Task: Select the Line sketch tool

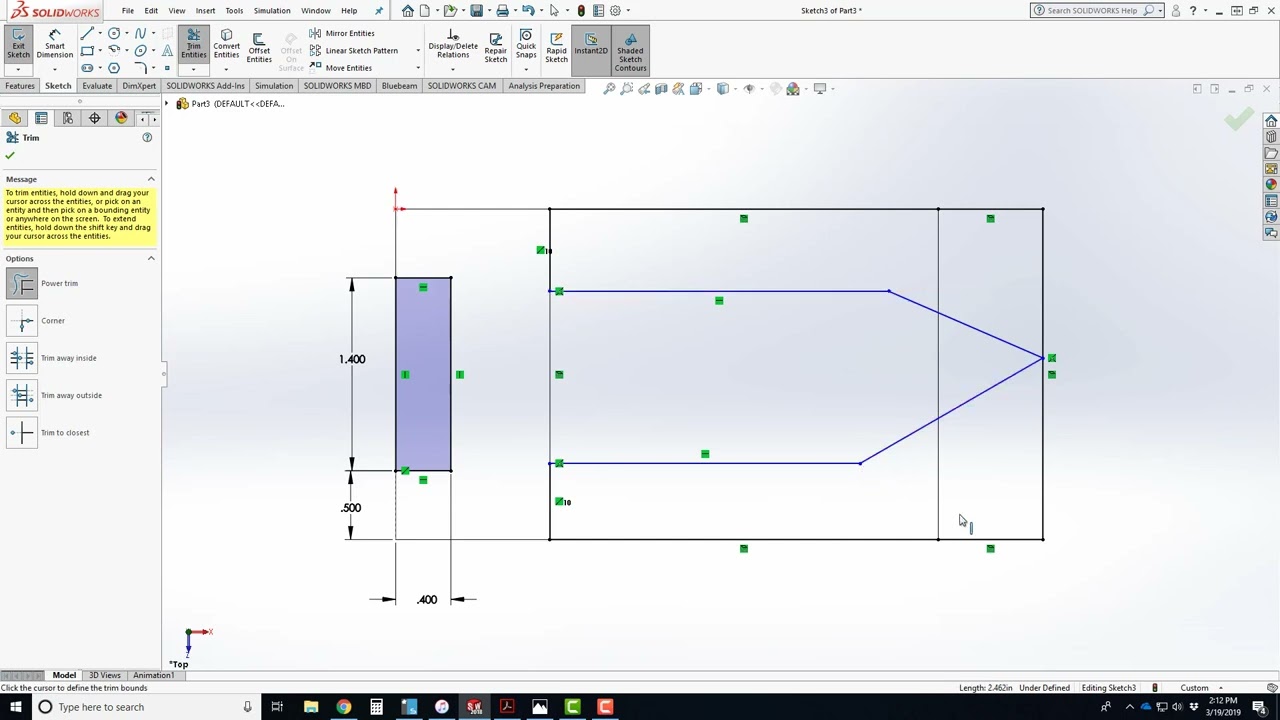Action: [x=87, y=33]
